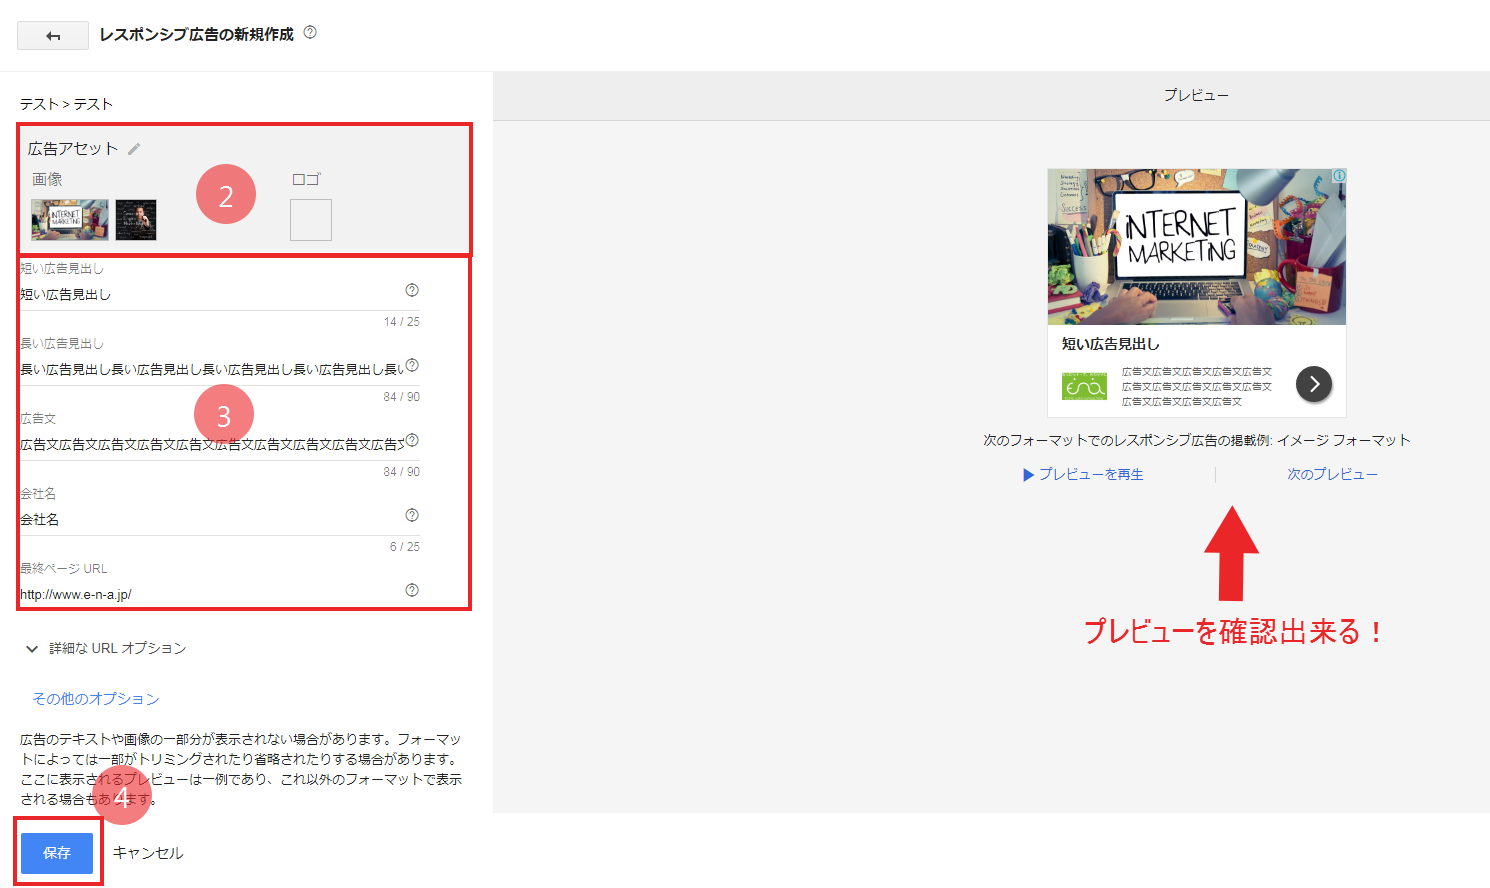Click the green logo in ad preview
Viewport: 1490px width, 888px height.
point(1084,385)
